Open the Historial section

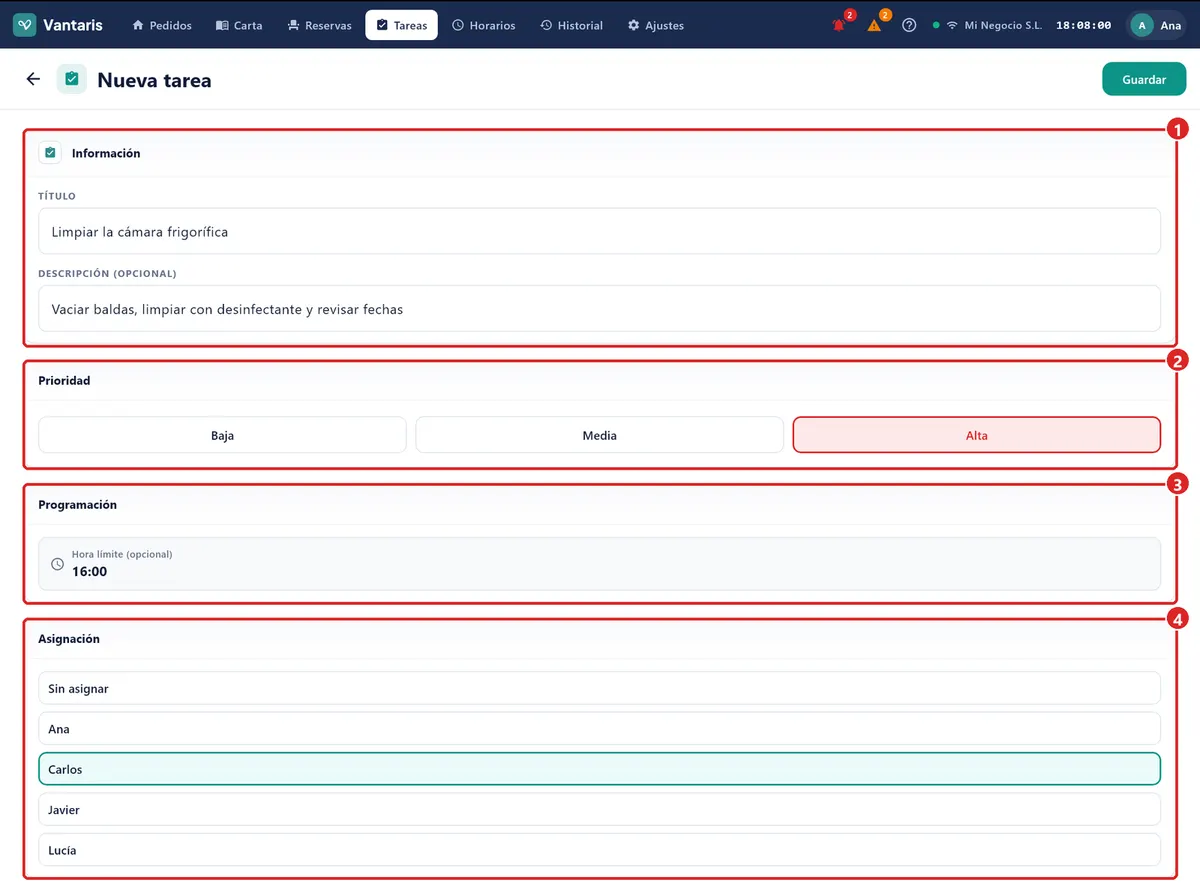(571, 25)
